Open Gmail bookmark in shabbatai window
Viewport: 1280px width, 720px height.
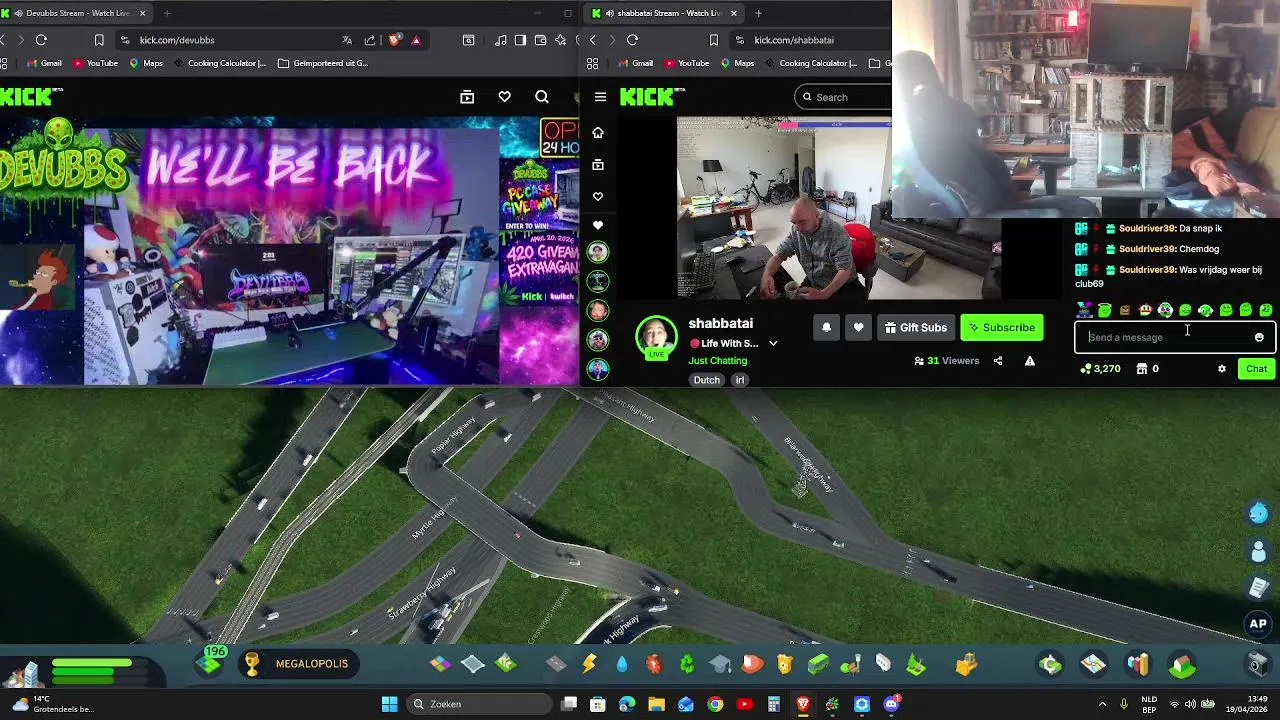[x=635, y=63]
